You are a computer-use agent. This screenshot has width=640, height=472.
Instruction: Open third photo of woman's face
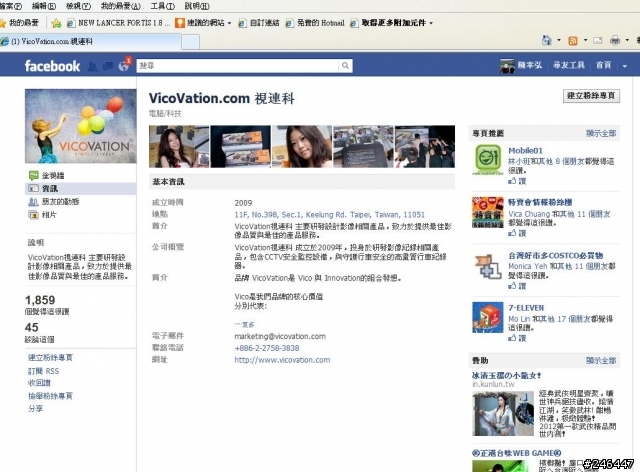tap(302, 147)
